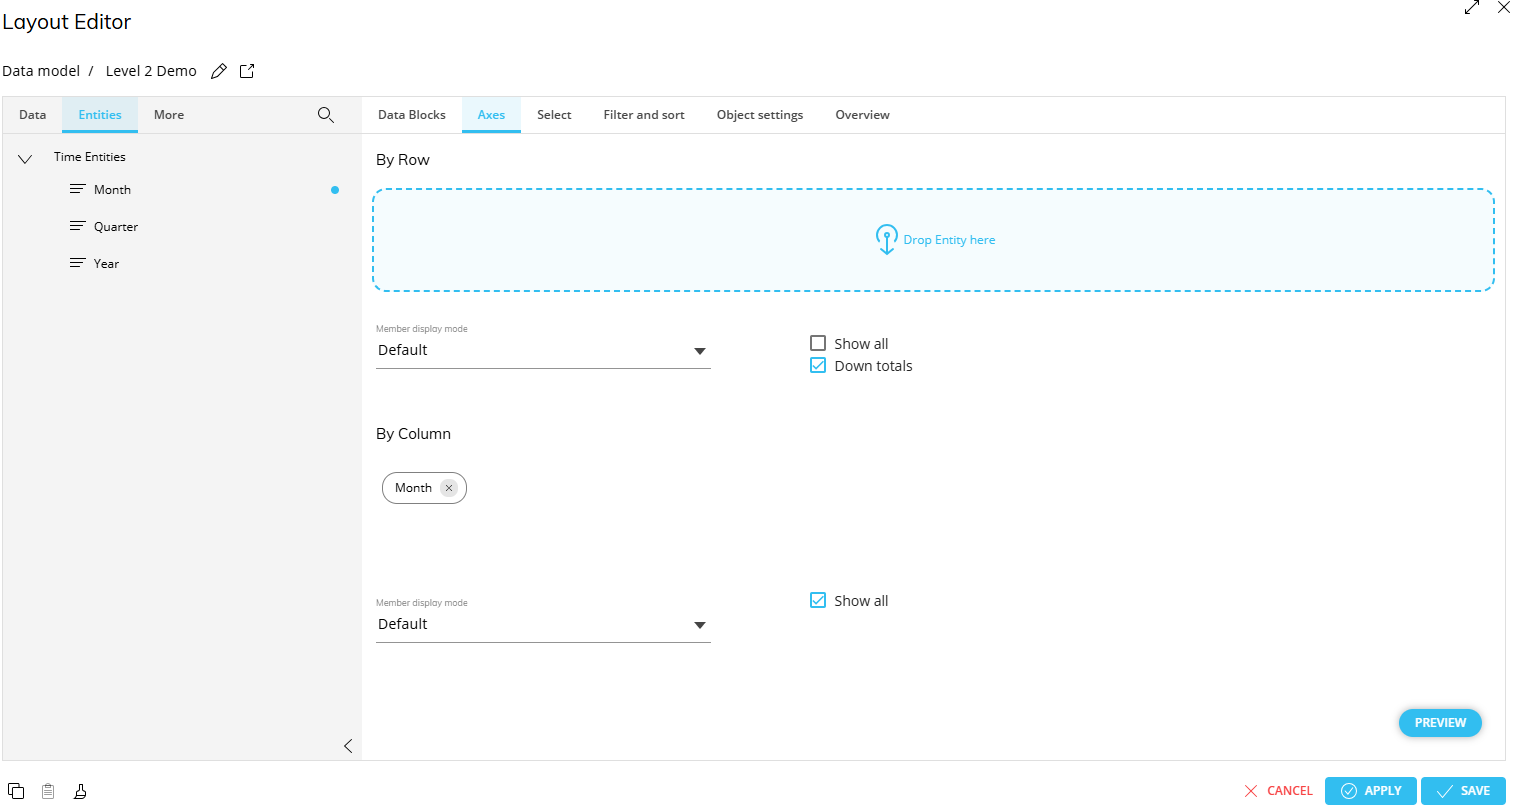Click the Quarter entity list icon
Screen dimensions: 1515x812
pyautogui.click(x=77, y=226)
